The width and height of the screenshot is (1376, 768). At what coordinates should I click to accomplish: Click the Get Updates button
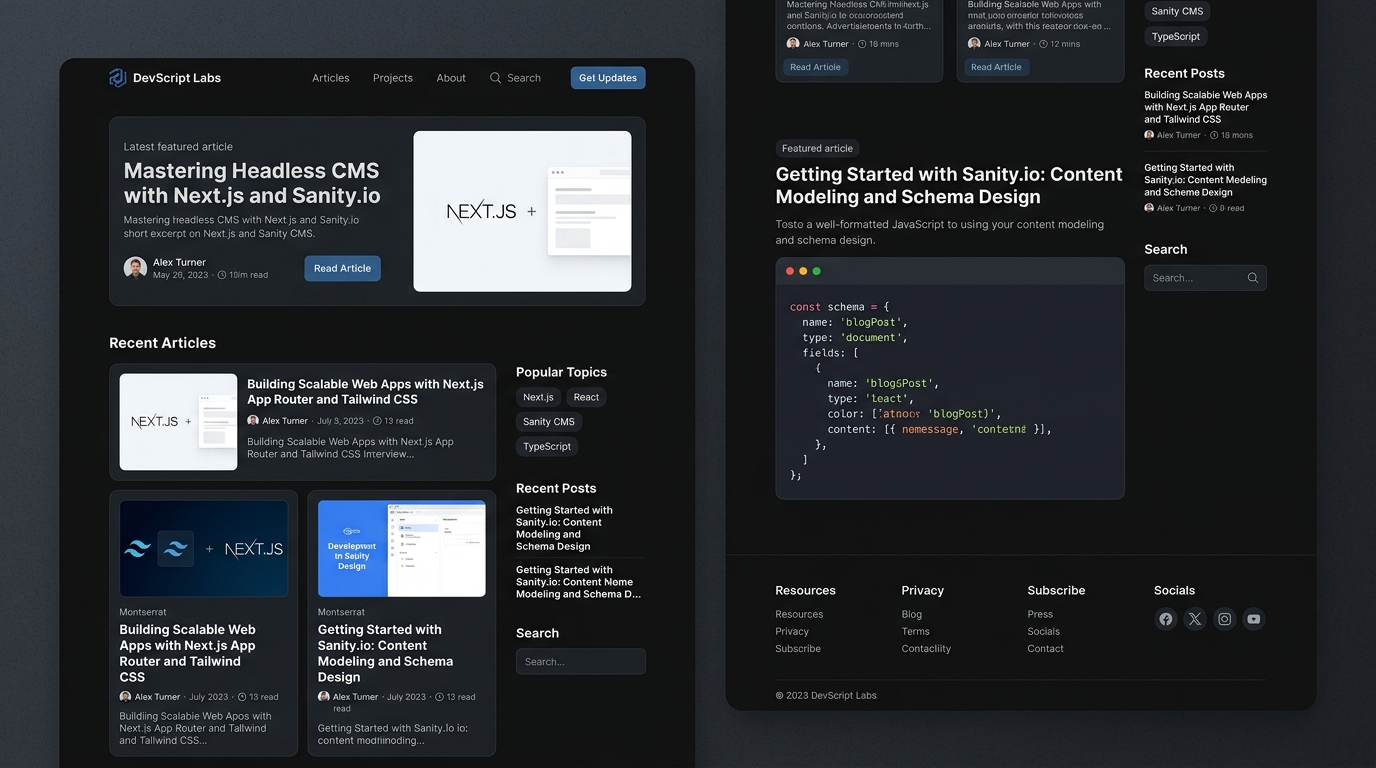click(608, 78)
